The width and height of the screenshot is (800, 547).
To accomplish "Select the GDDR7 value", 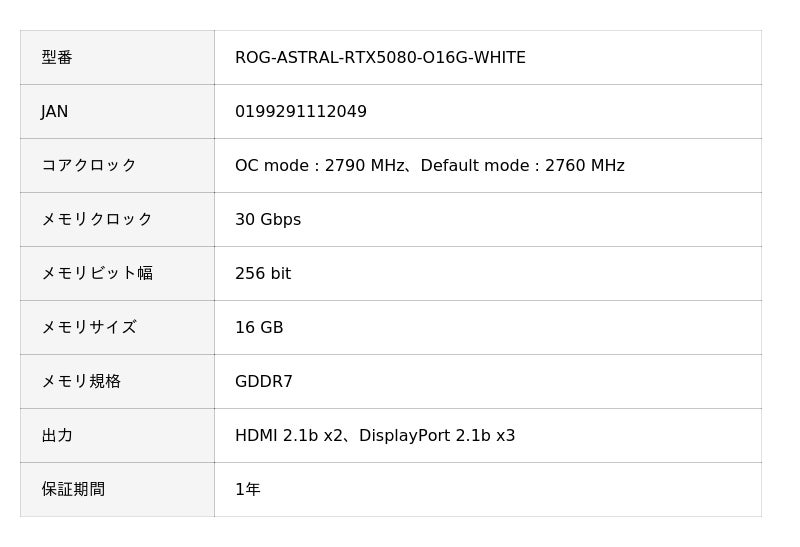I will point(264,382).
